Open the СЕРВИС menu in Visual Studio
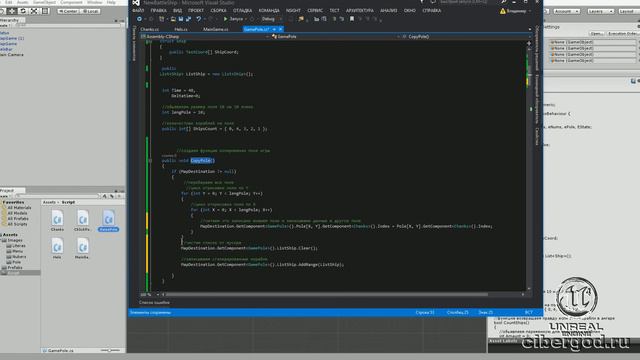This screenshot has width=640, height=360. [315, 11]
